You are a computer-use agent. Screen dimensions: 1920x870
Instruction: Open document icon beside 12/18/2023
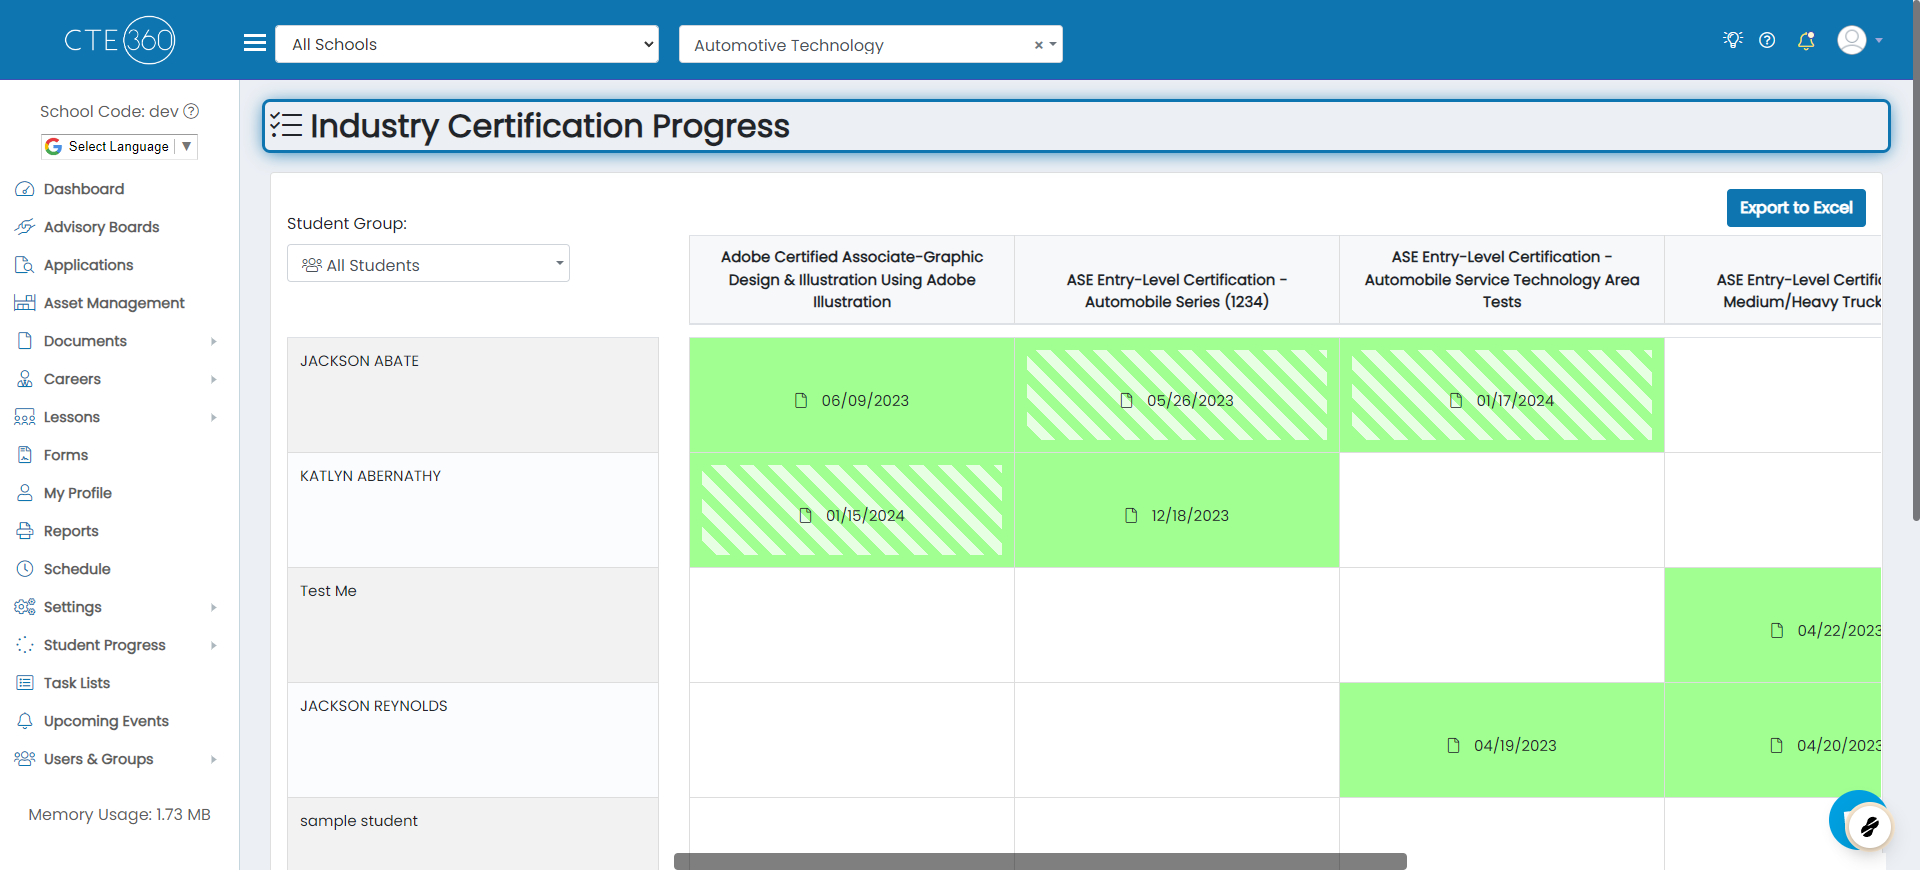1131,515
